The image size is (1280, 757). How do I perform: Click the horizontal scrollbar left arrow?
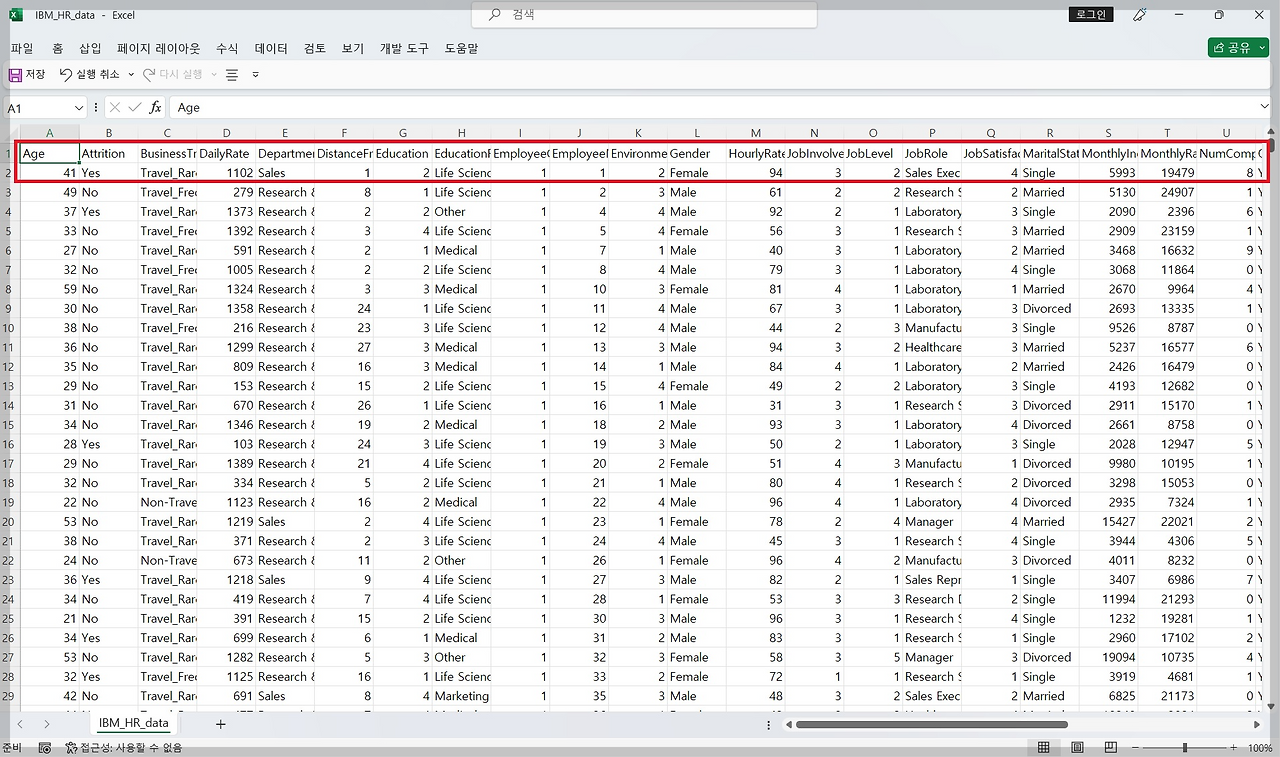click(789, 724)
